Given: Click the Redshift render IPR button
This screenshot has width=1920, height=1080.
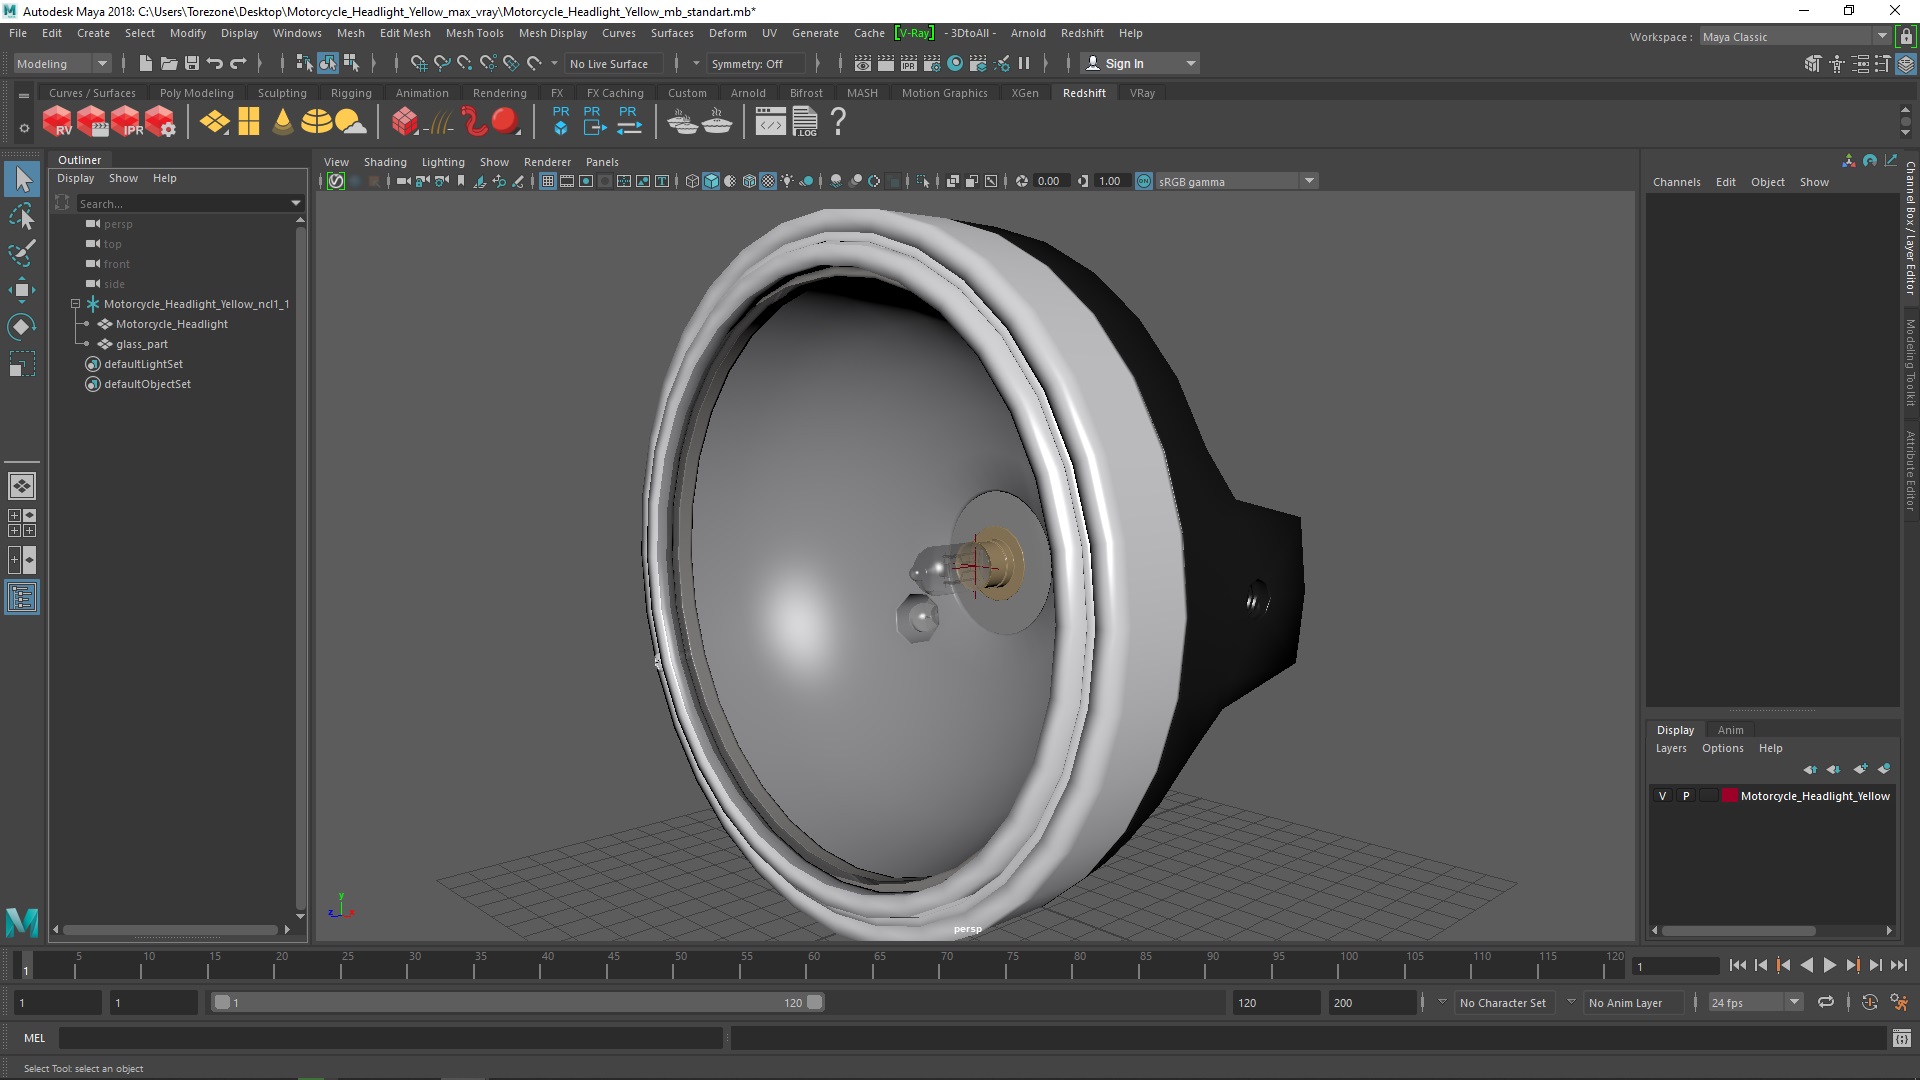Looking at the screenshot, I should coord(128,121).
